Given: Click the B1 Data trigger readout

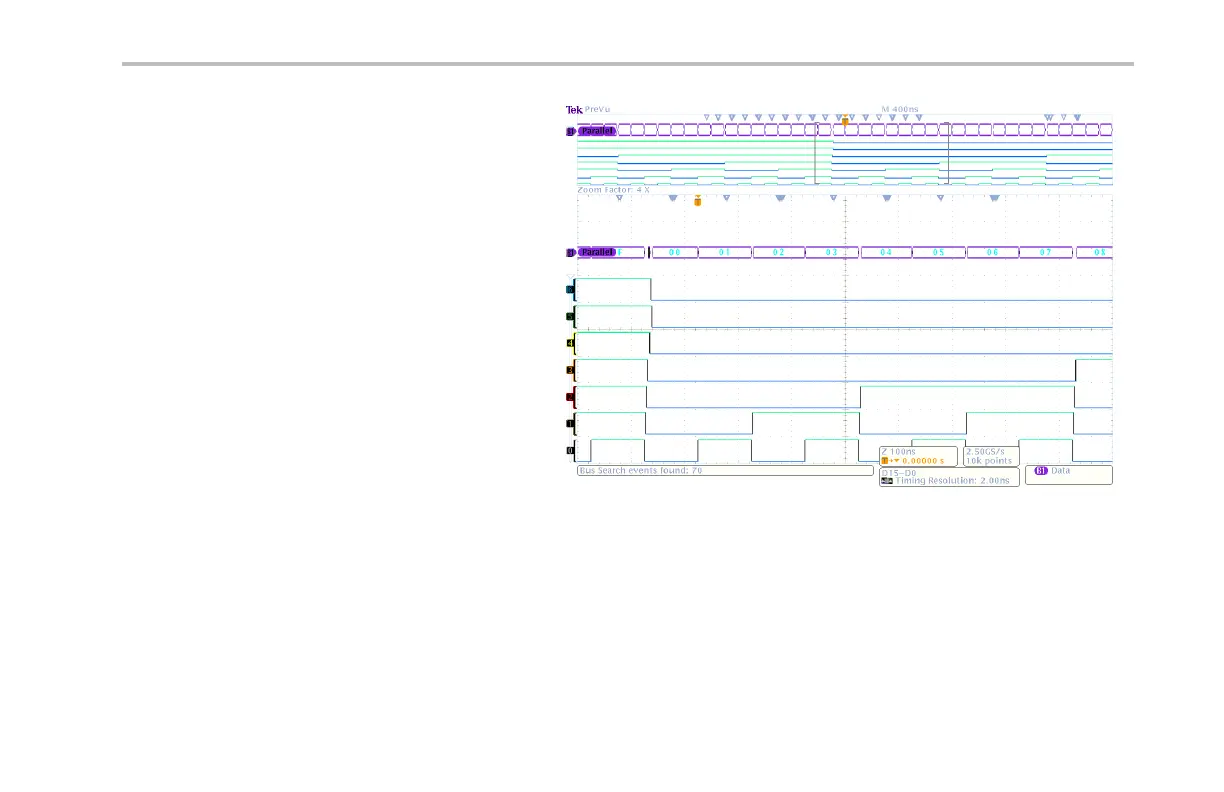Looking at the screenshot, I should tap(1068, 471).
